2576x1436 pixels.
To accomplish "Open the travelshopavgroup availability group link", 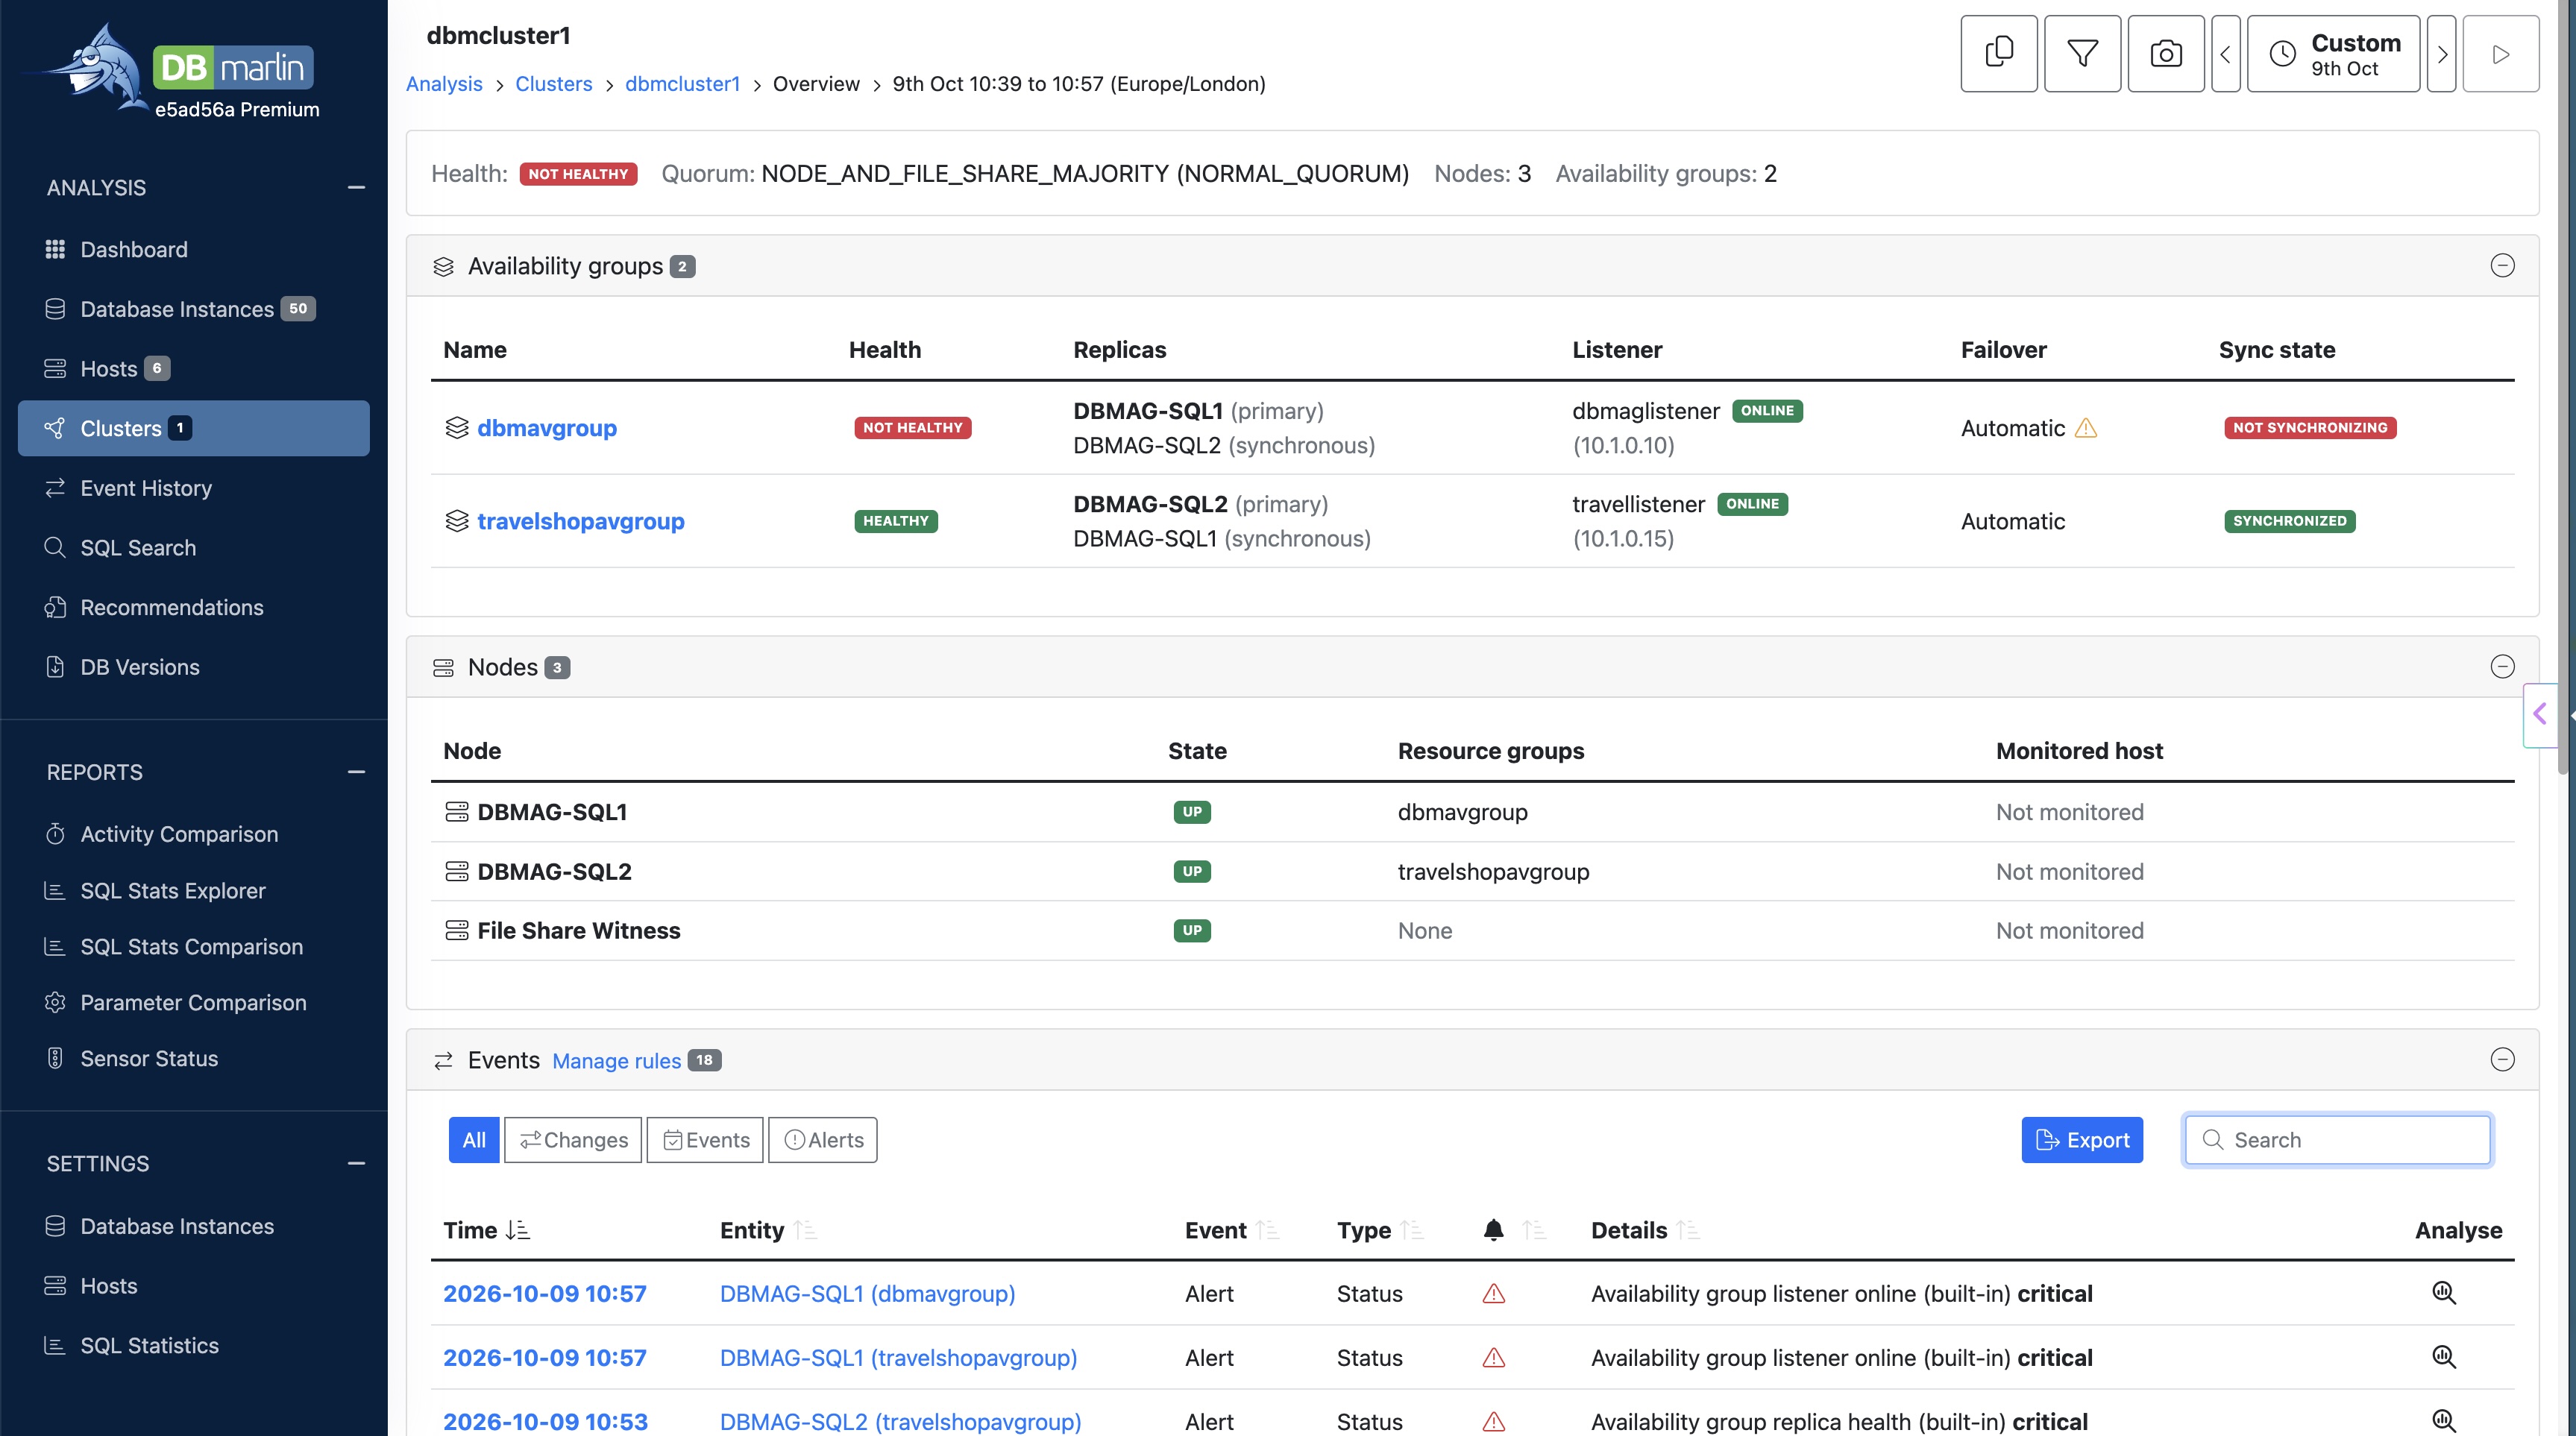I will pos(581,521).
